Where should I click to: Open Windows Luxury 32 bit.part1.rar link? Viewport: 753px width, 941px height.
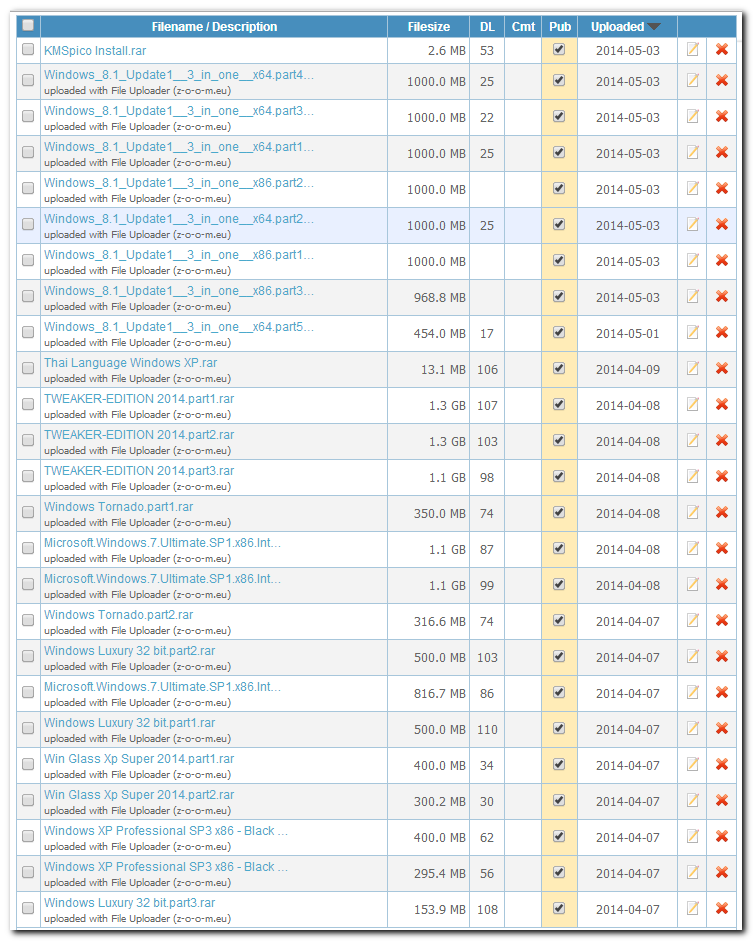(x=129, y=723)
